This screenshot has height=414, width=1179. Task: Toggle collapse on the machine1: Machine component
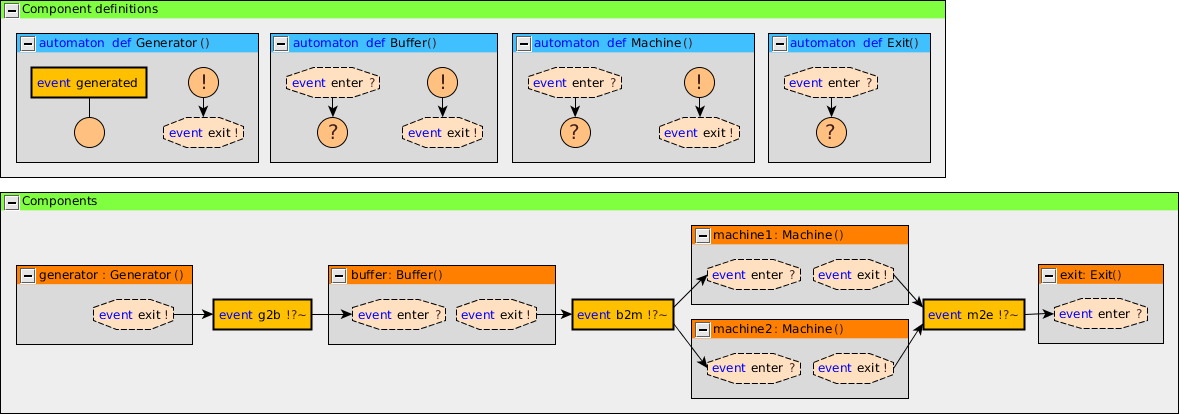point(701,236)
